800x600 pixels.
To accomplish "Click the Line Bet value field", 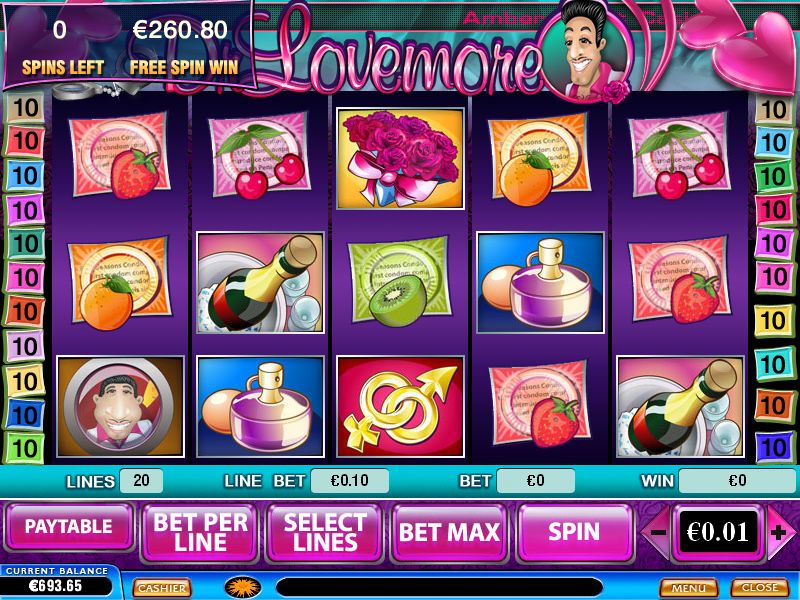I will [350, 481].
